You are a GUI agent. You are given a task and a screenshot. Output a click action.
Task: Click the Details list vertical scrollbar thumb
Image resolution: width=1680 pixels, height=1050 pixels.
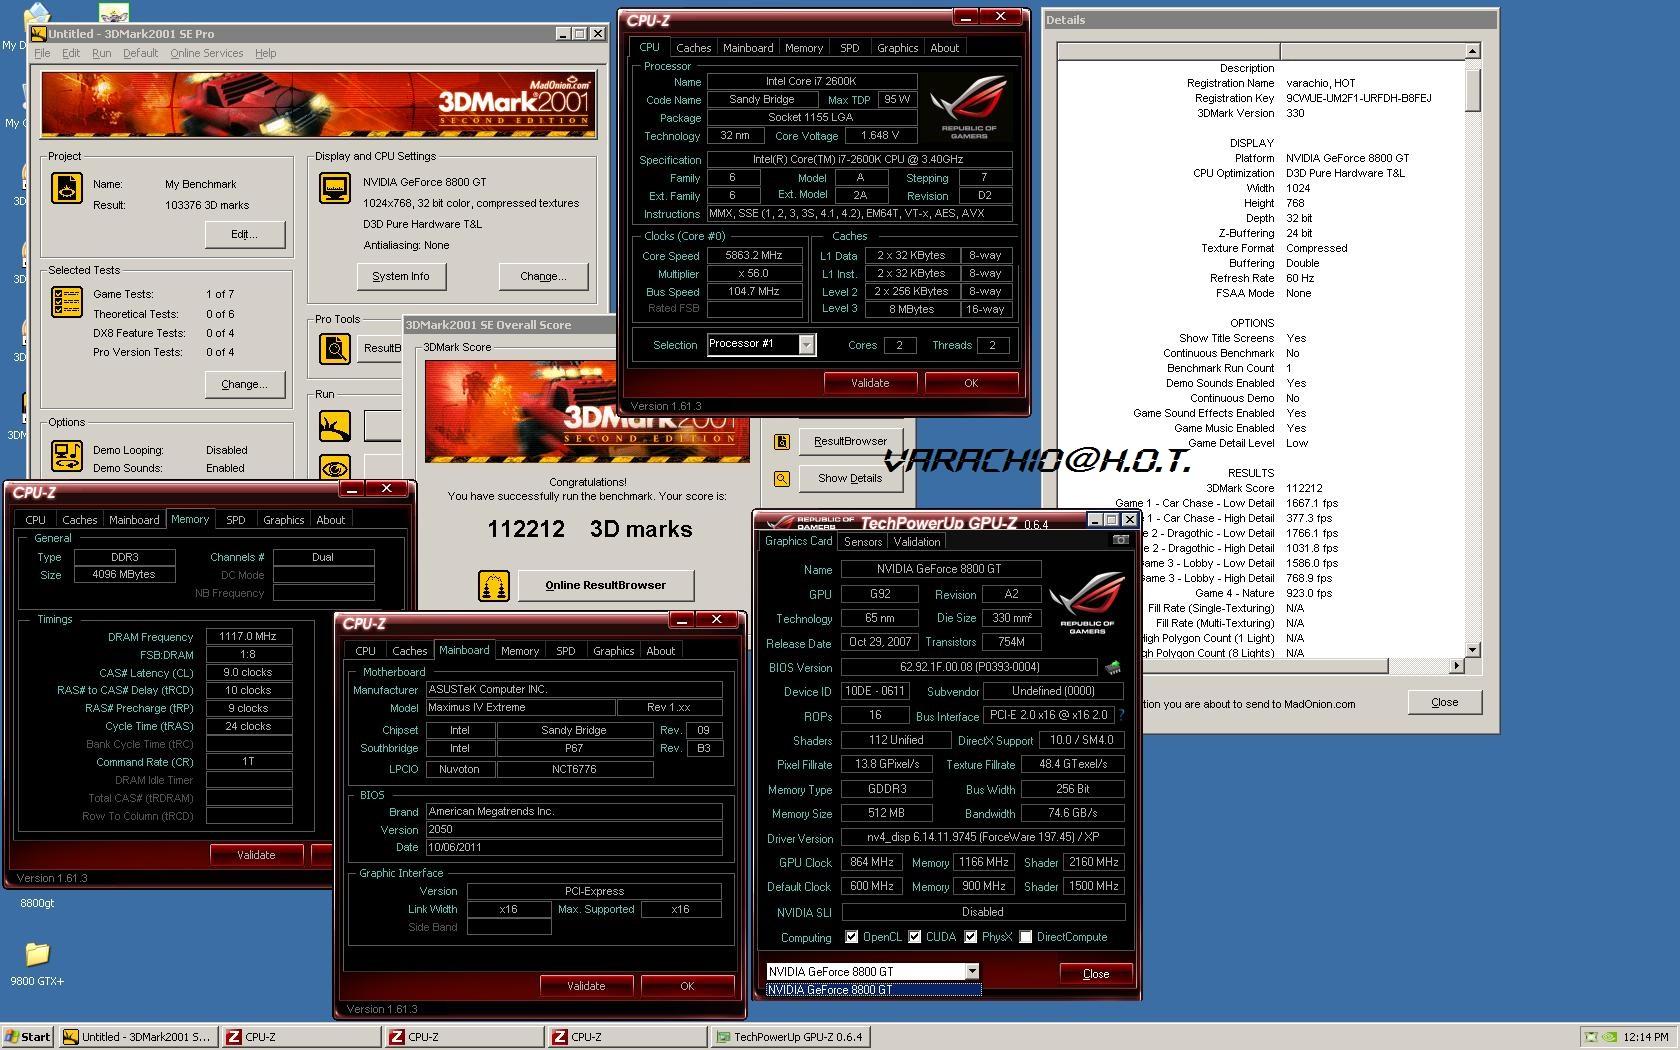click(x=1472, y=89)
